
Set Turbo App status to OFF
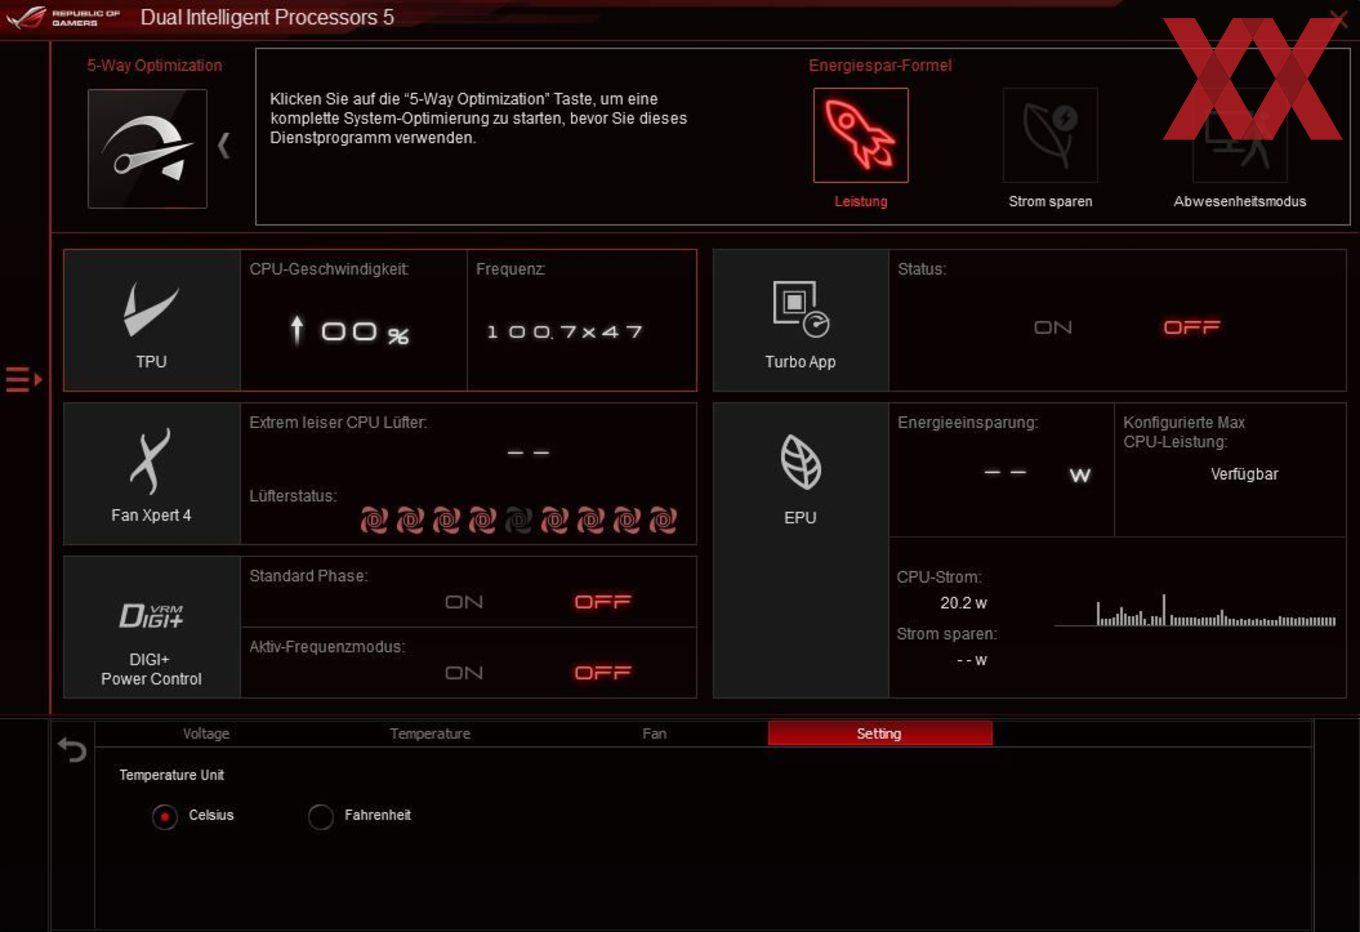point(1192,328)
